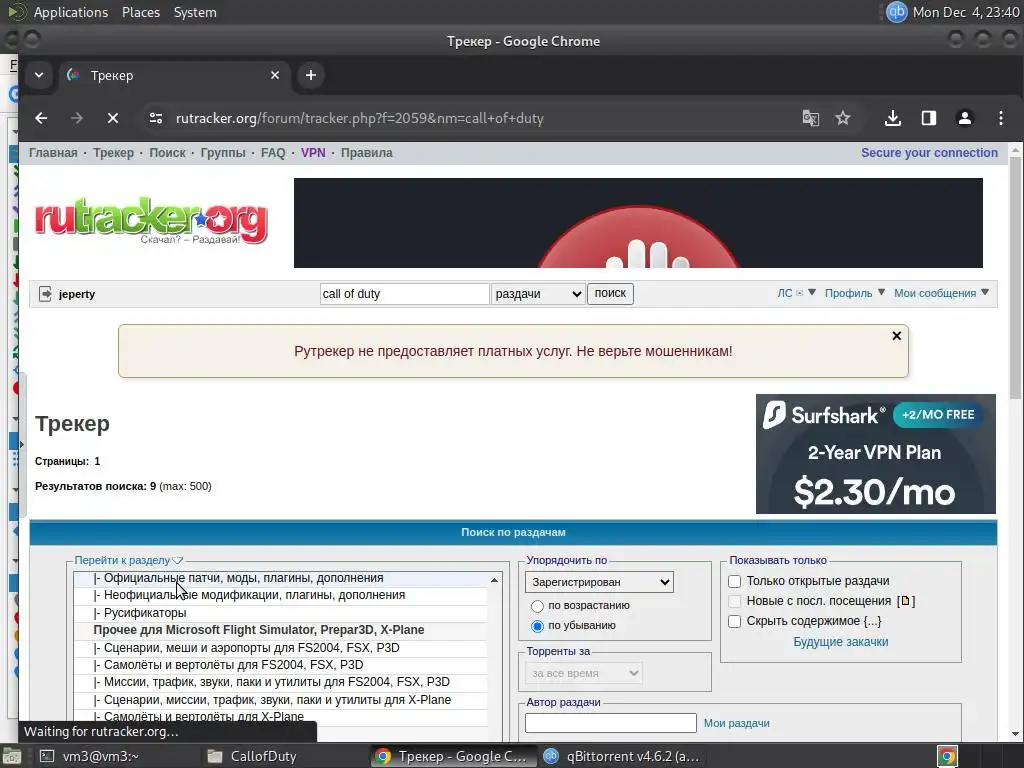Expand Мои сообщения dropdown

(941, 293)
